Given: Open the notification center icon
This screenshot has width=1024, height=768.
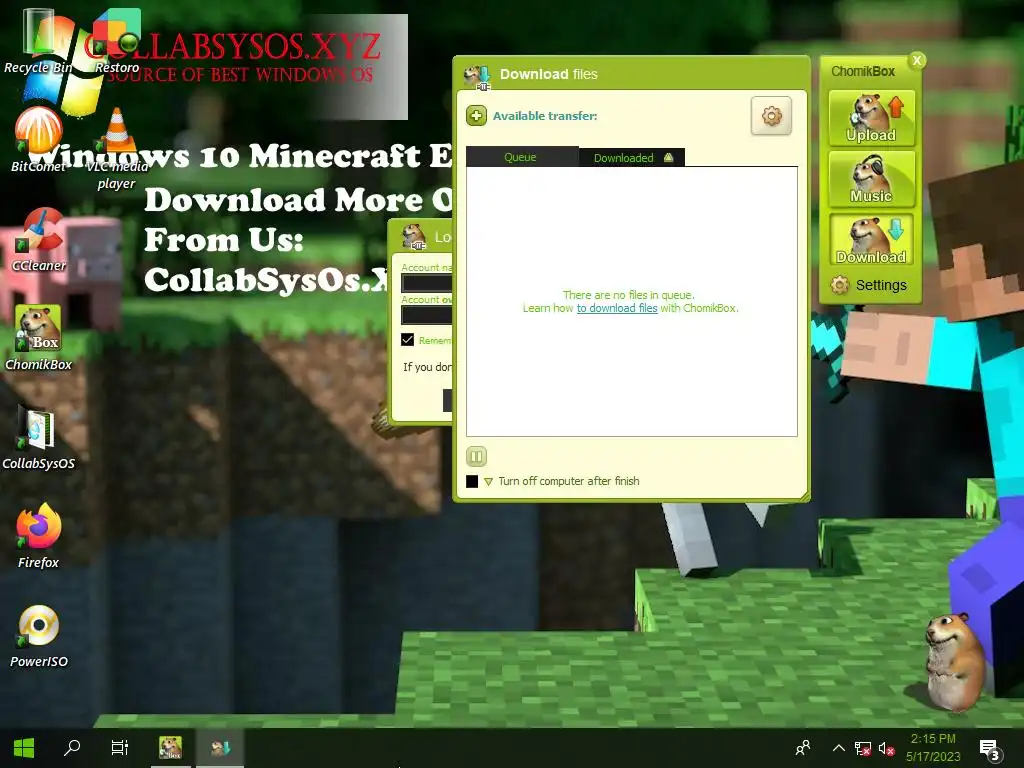Looking at the screenshot, I should tap(990, 749).
